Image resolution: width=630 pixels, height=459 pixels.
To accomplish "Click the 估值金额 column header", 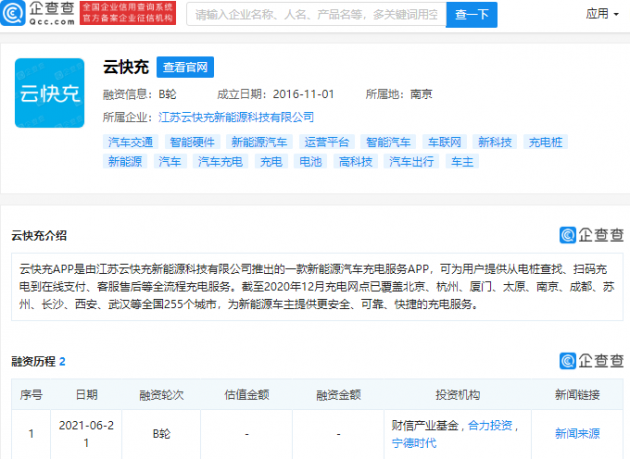I will 247,395.
